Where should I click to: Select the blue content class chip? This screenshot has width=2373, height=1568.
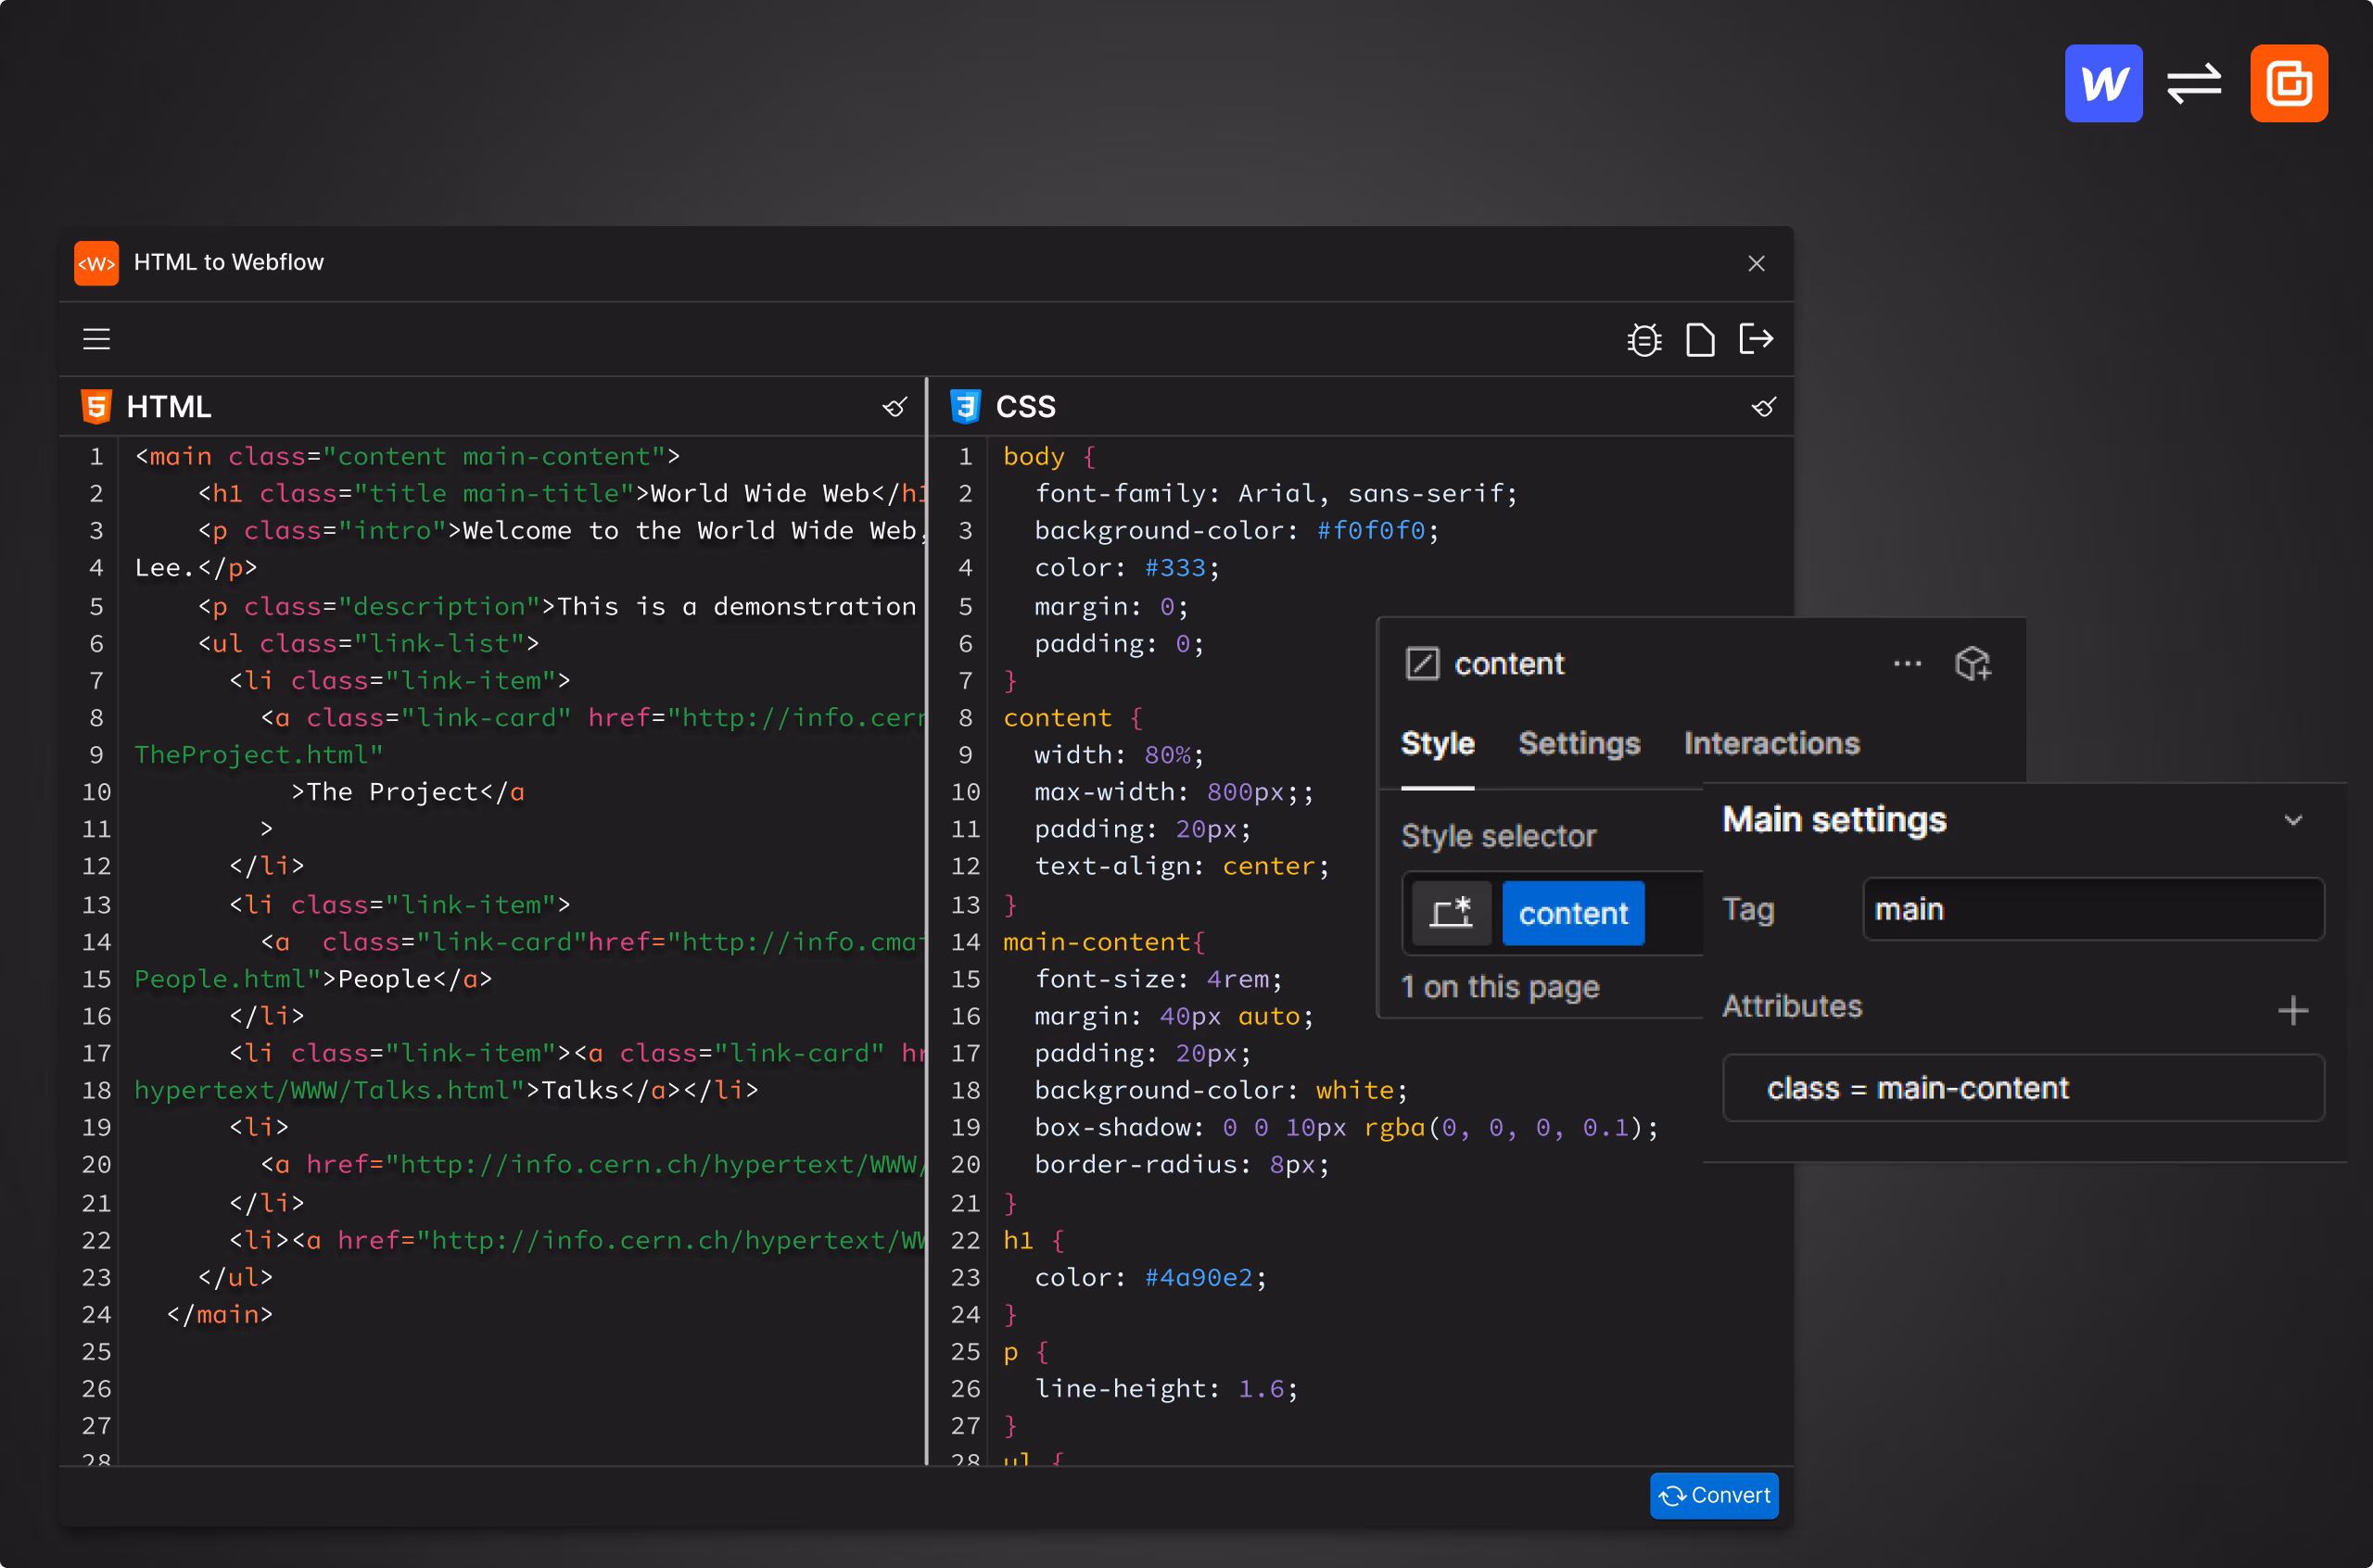pos(1573,913)
